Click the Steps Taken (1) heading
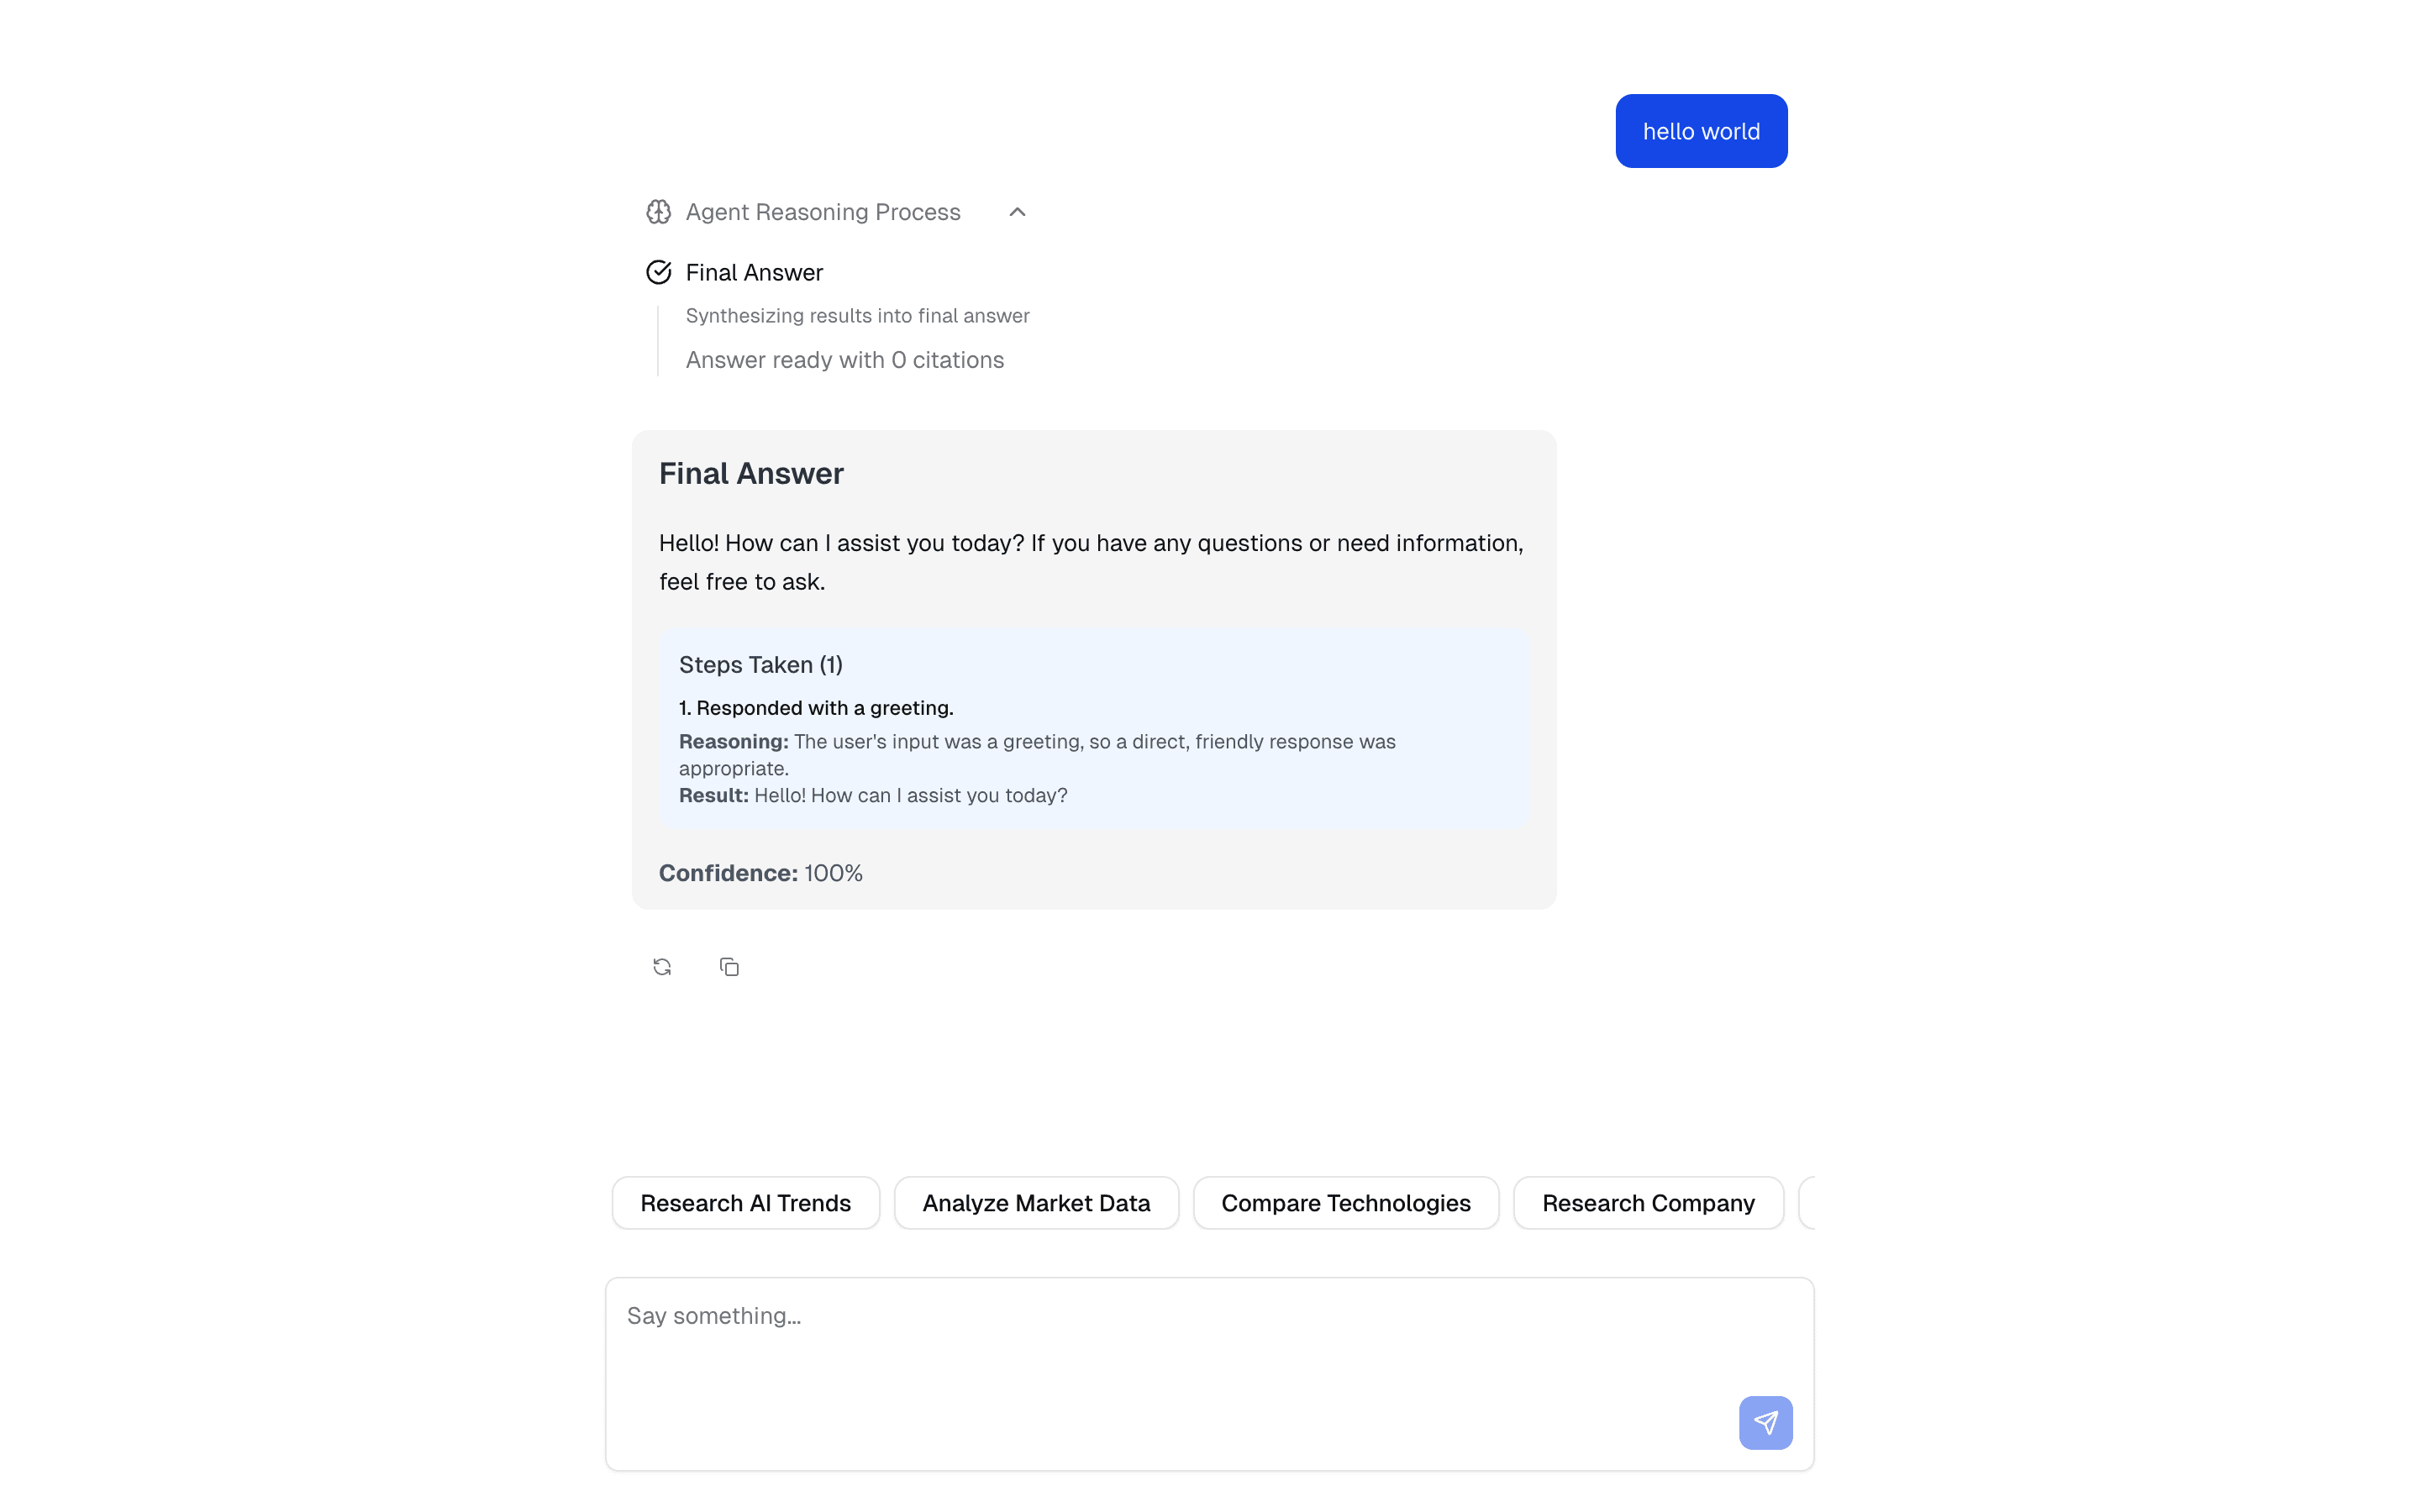Image resolution: width=2420 pixels, height=1512 pixels. [760, 665]
